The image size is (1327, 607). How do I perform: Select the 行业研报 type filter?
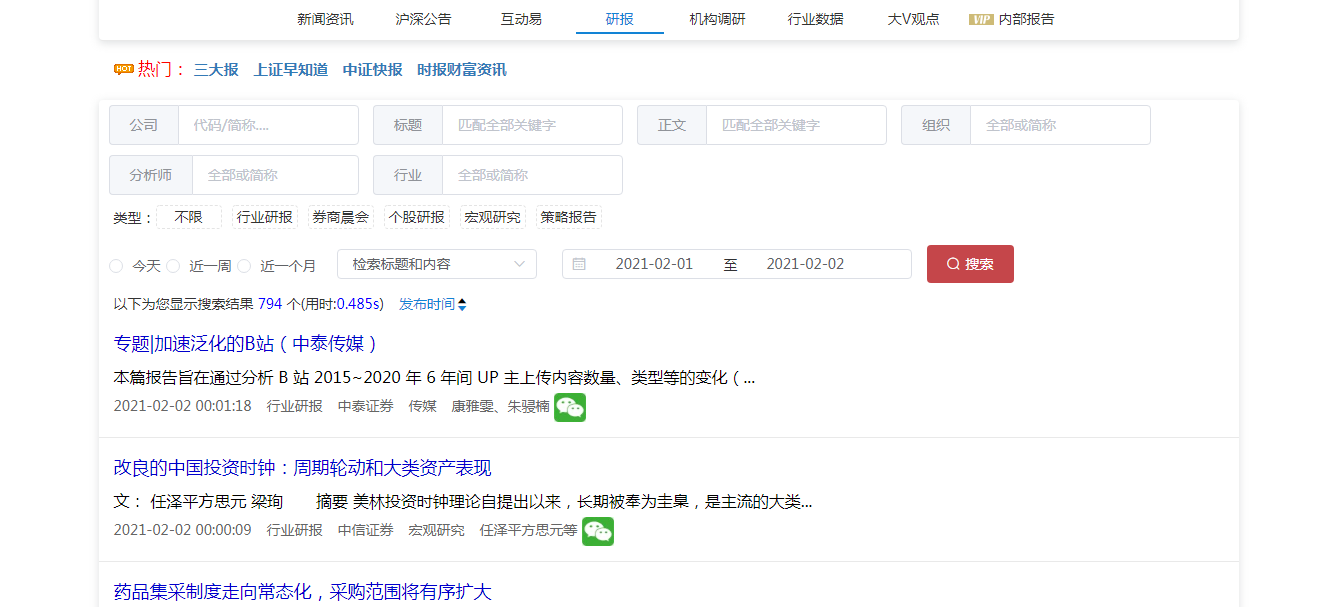pos(265,217)
